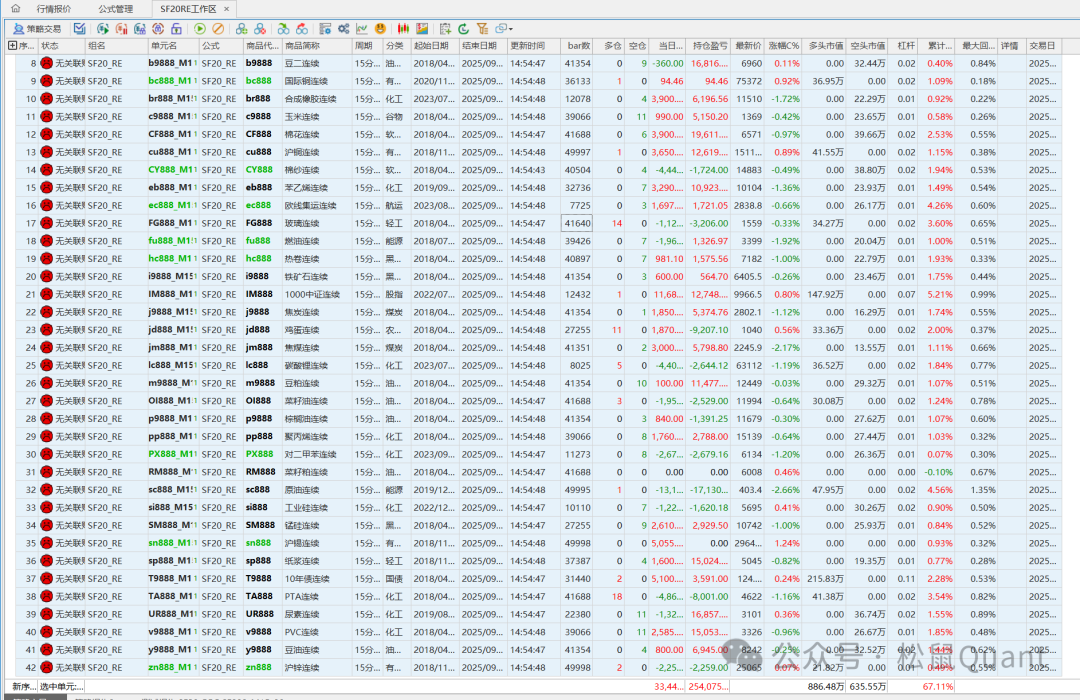The image size is (1080, 700).
Task: Click the green Start run icon
Action: [200, 29]
